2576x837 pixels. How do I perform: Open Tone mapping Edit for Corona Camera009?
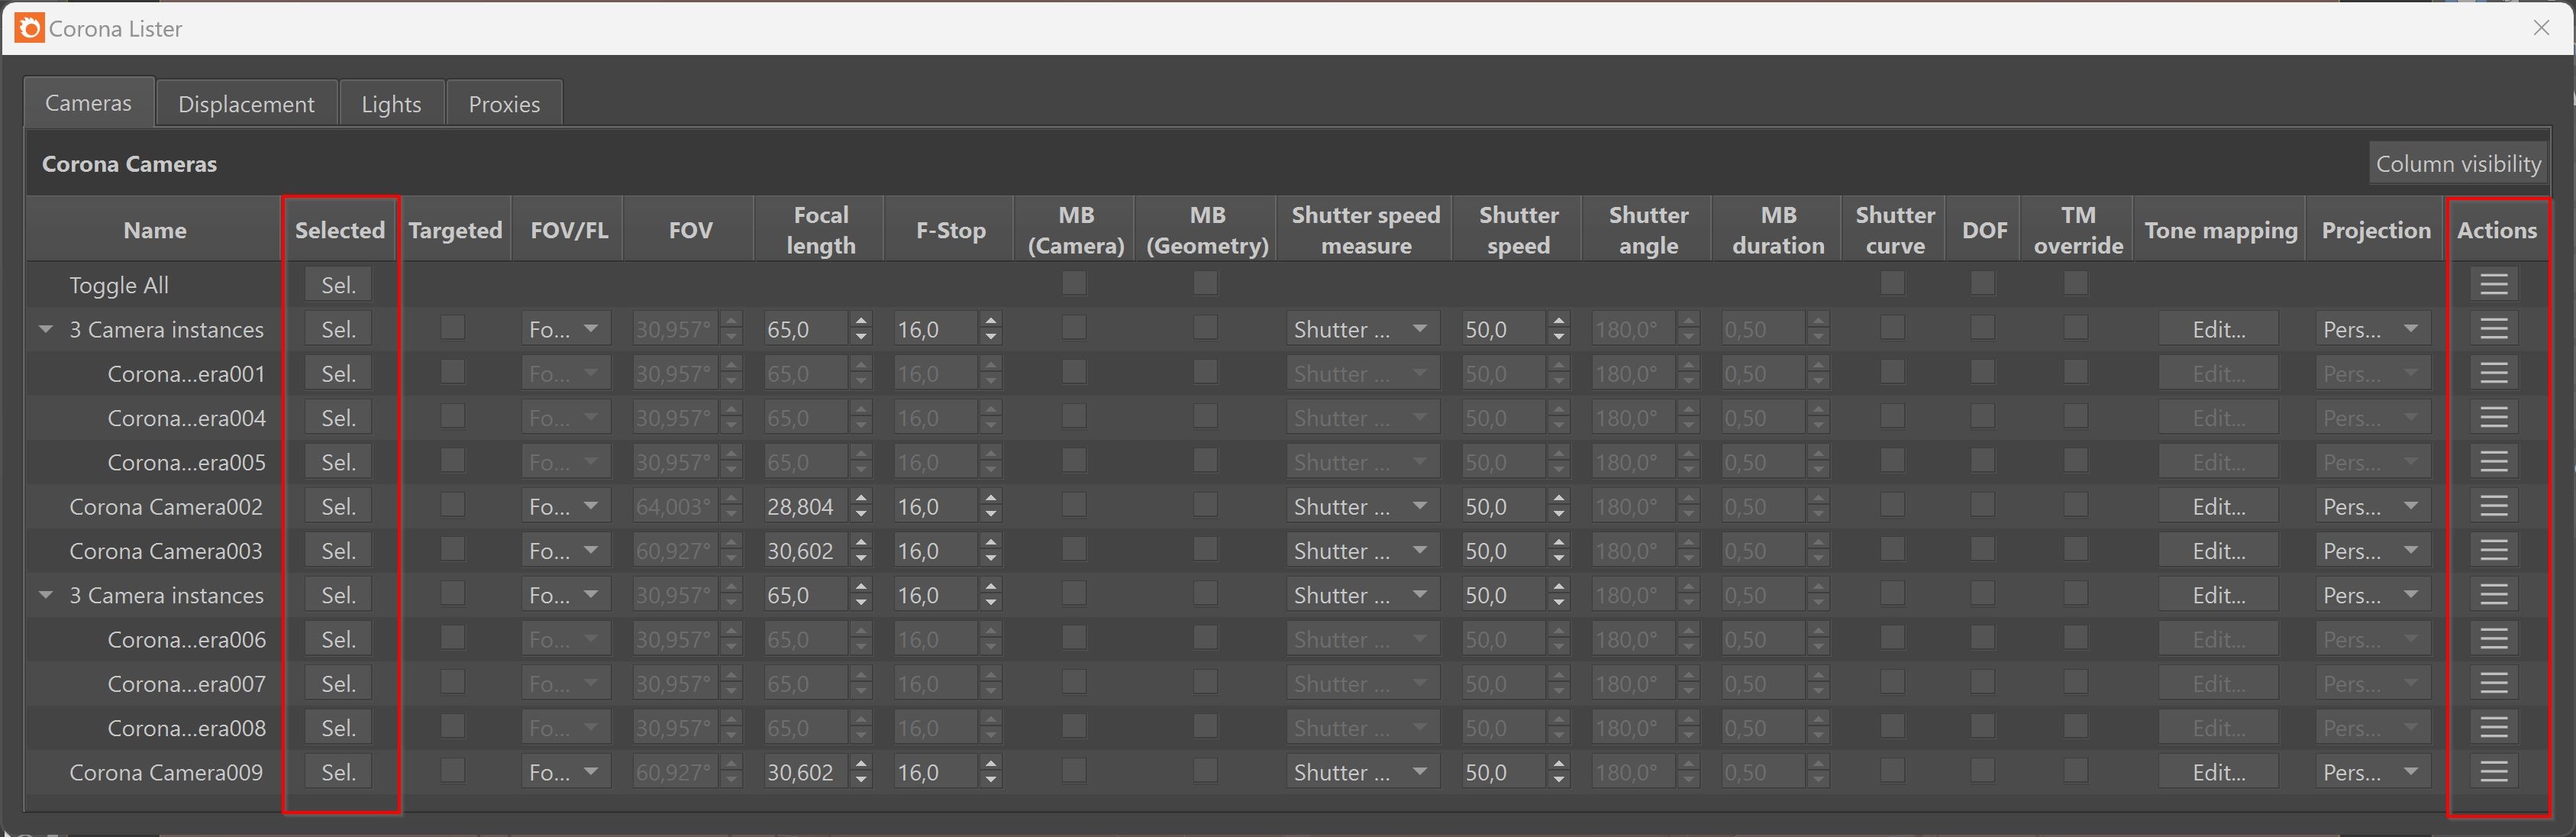[x=2218, y=772]
